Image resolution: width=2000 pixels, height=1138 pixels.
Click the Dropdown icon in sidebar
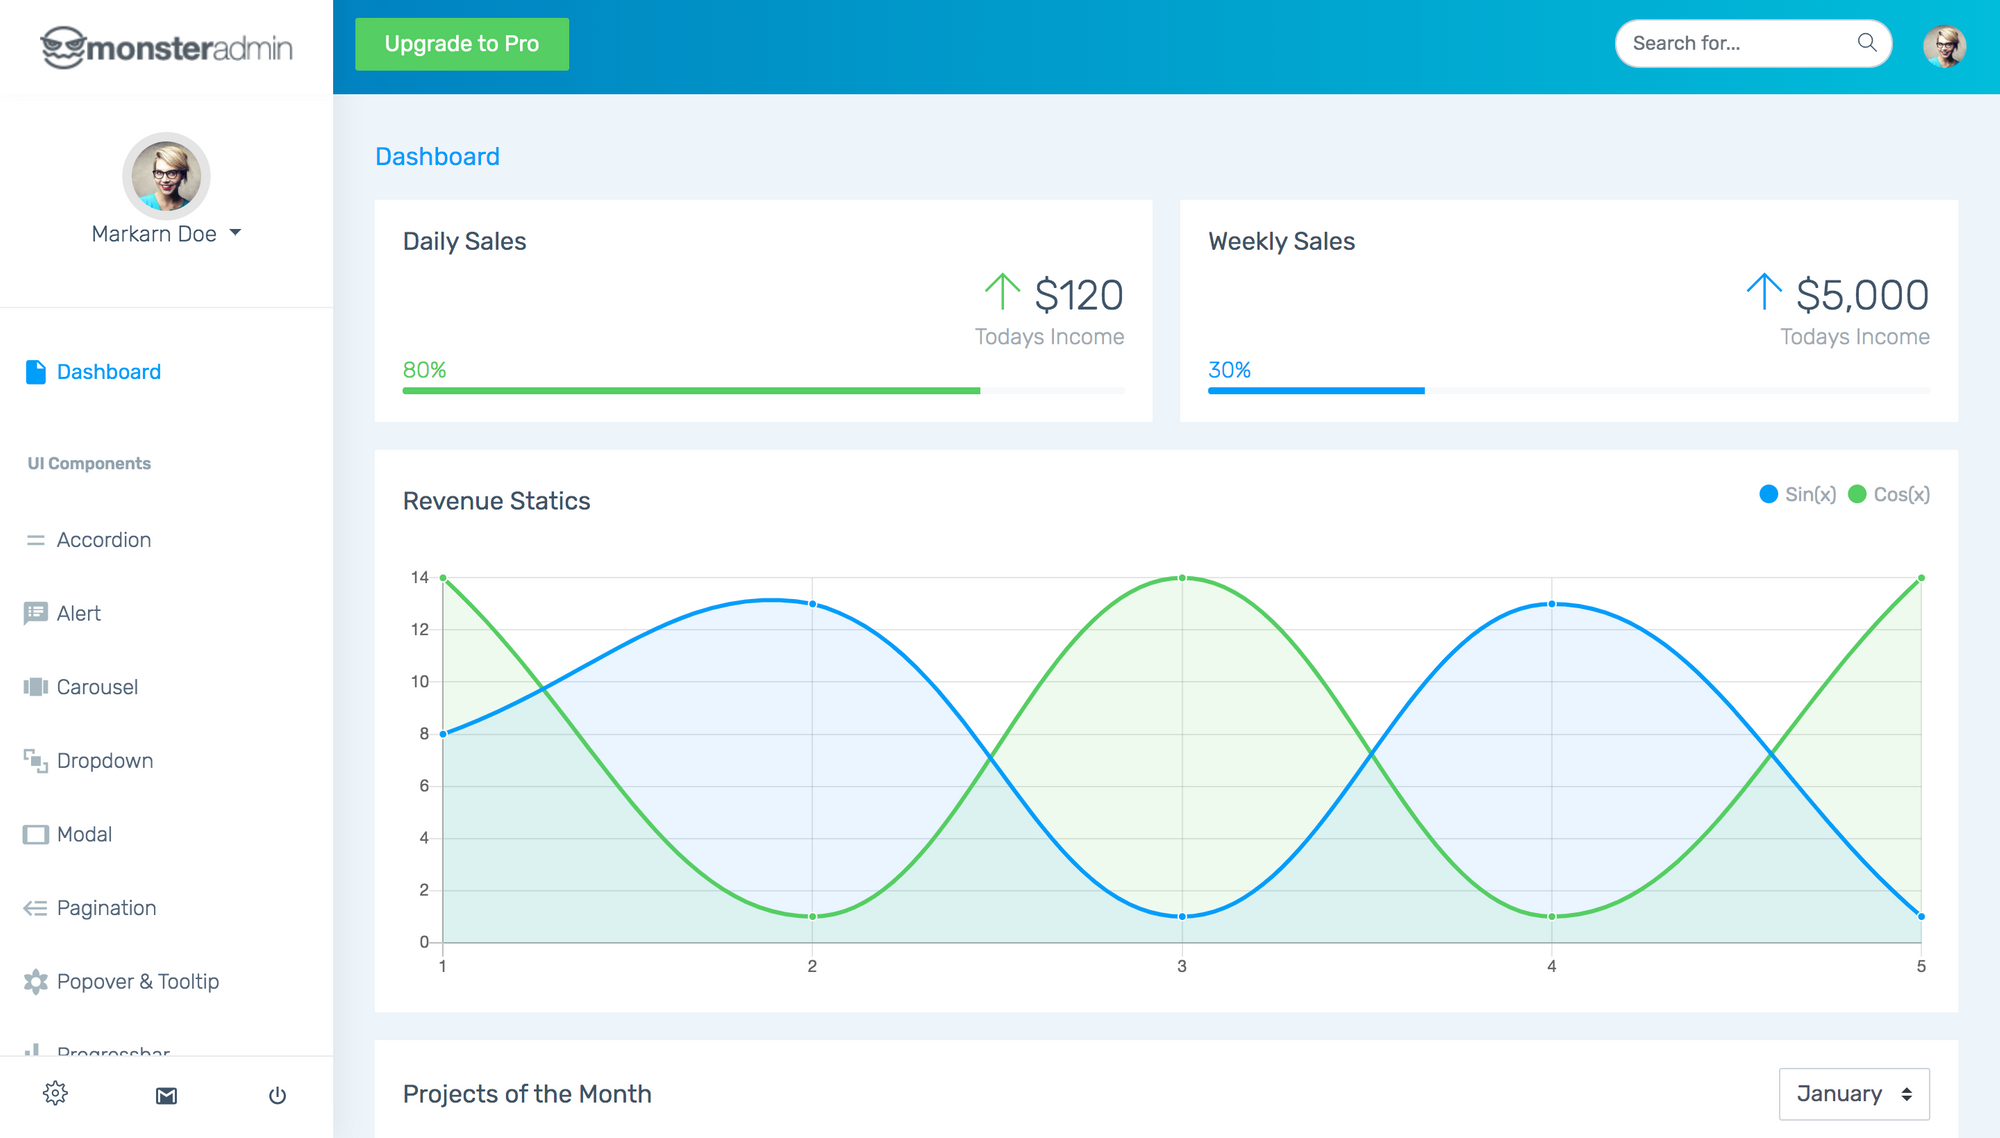tap(36, 761)
